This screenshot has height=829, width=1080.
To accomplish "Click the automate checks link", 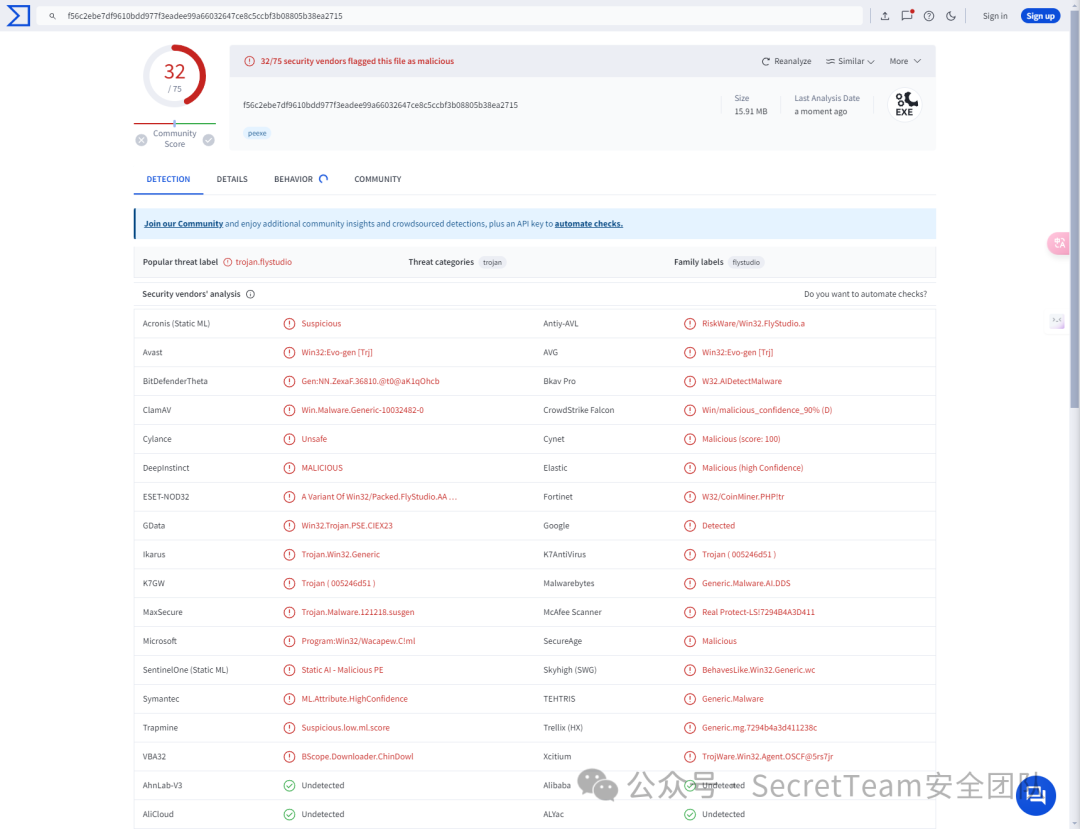I will pos(588,224).
